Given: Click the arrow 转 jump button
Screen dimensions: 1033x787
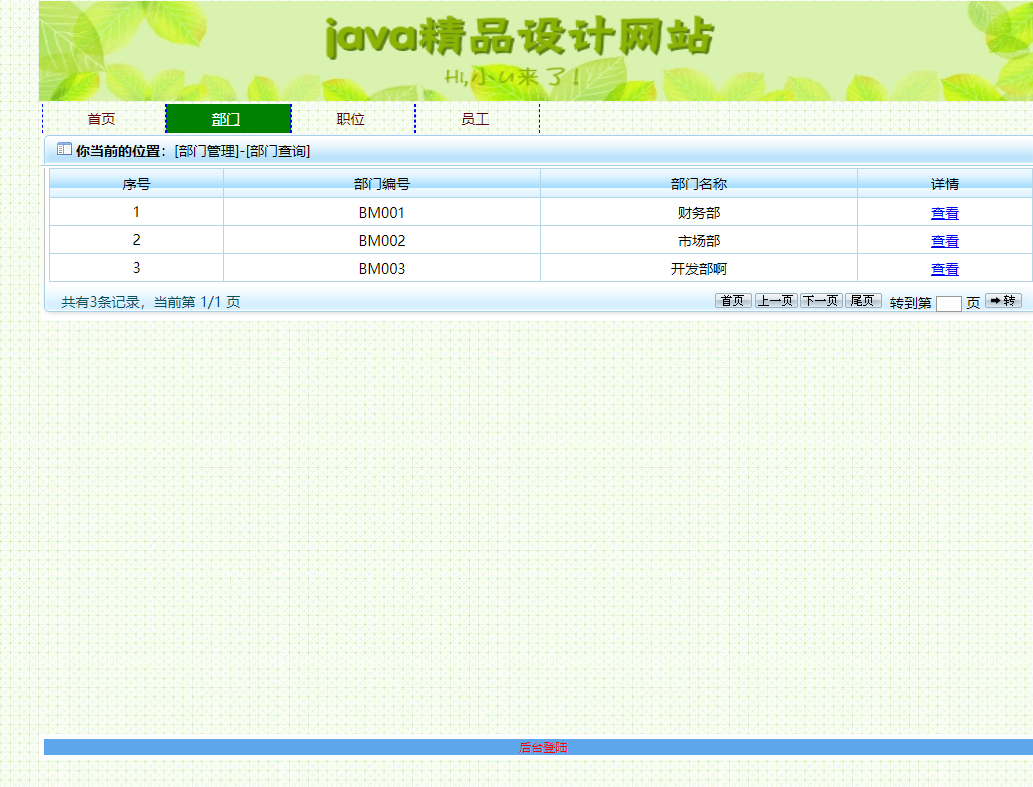Looking at the screenshot, I should tap(1003, 301).
